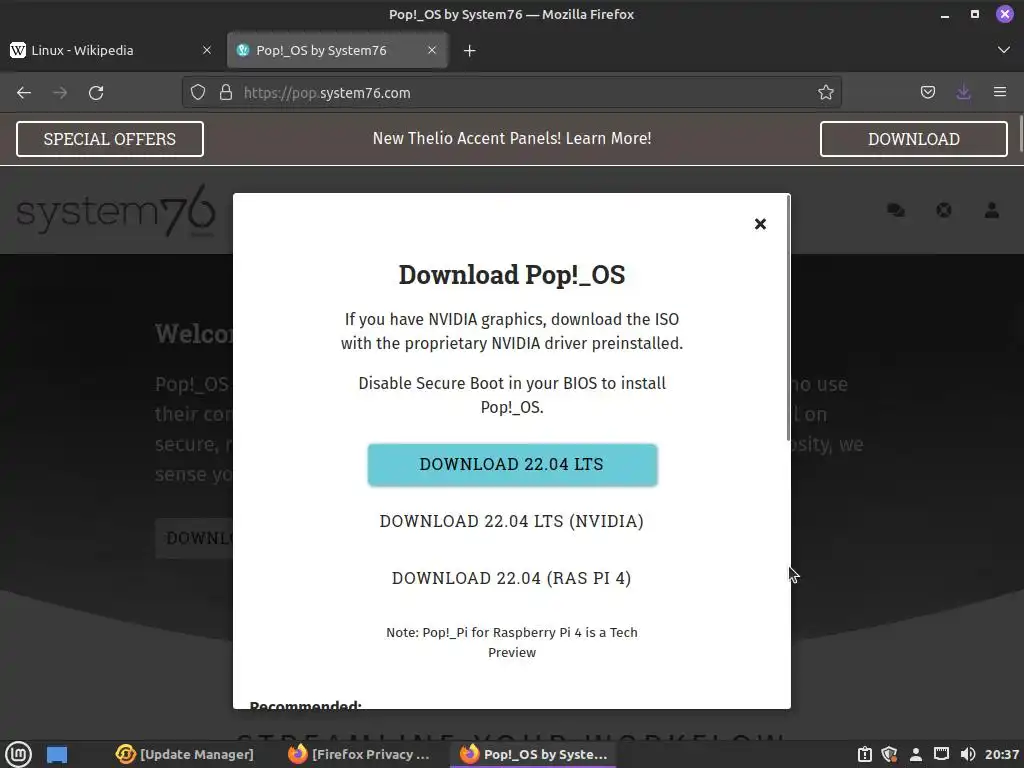Open user account icon in header
Viewport: 1024px width, 768px height.
(x=992, y=210)
